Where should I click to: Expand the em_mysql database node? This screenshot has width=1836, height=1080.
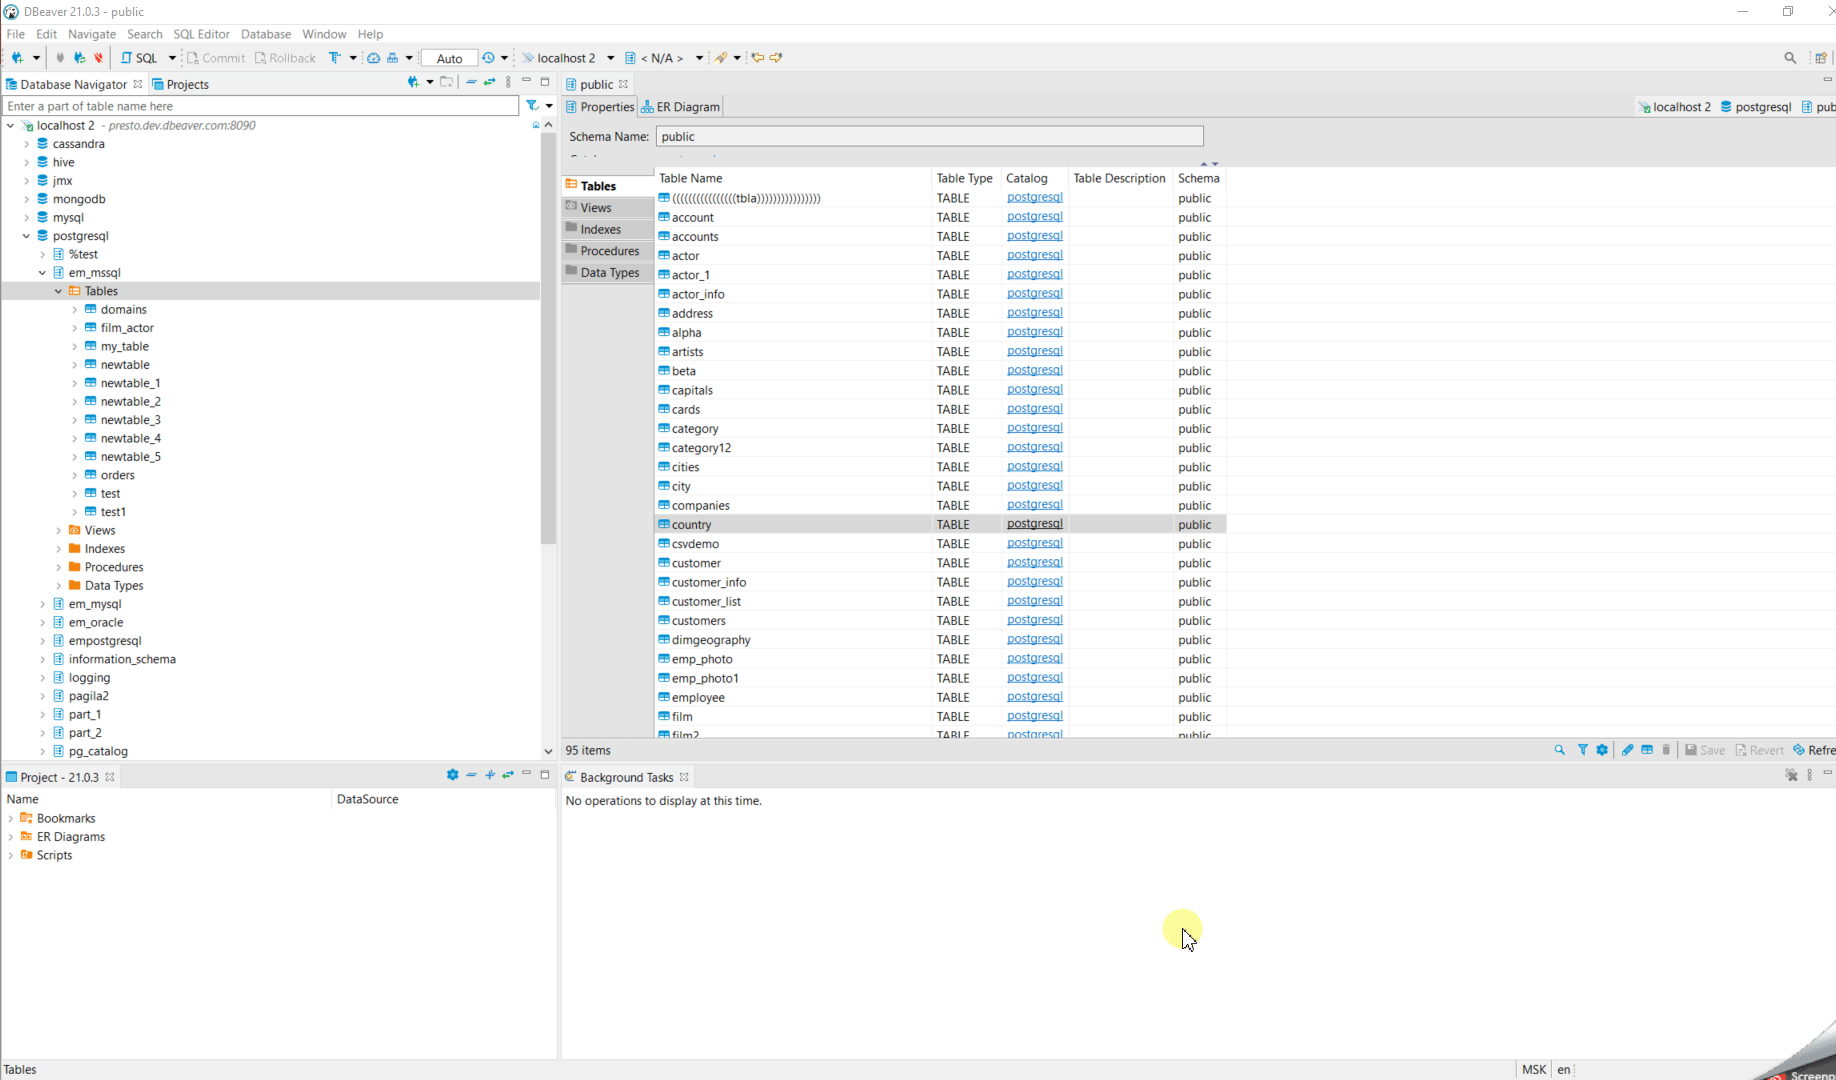(42, 603)
